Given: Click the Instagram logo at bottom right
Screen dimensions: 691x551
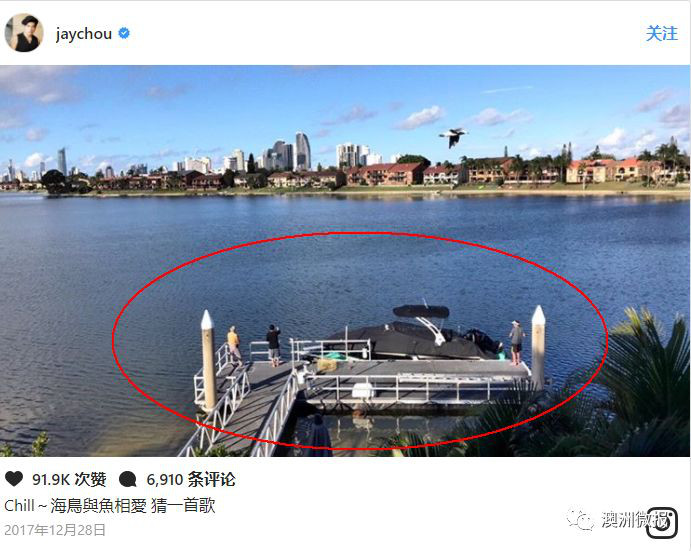Looking at the screenshot, I should tap(661, 523).
